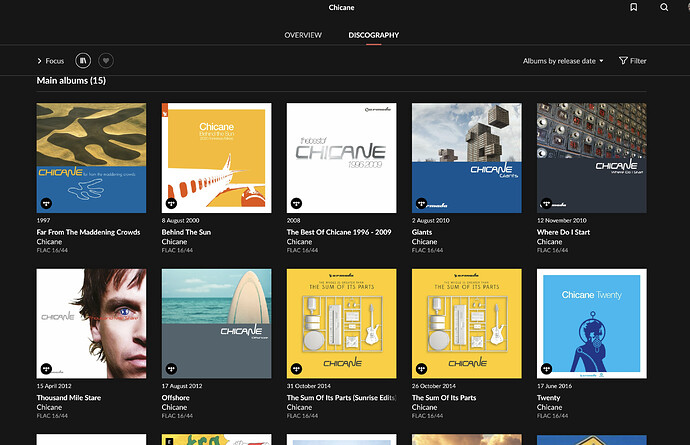This screenshot has width=690, height=445.
Task: Click the Behind The Sun title link
Action: [x=186, y=232]
